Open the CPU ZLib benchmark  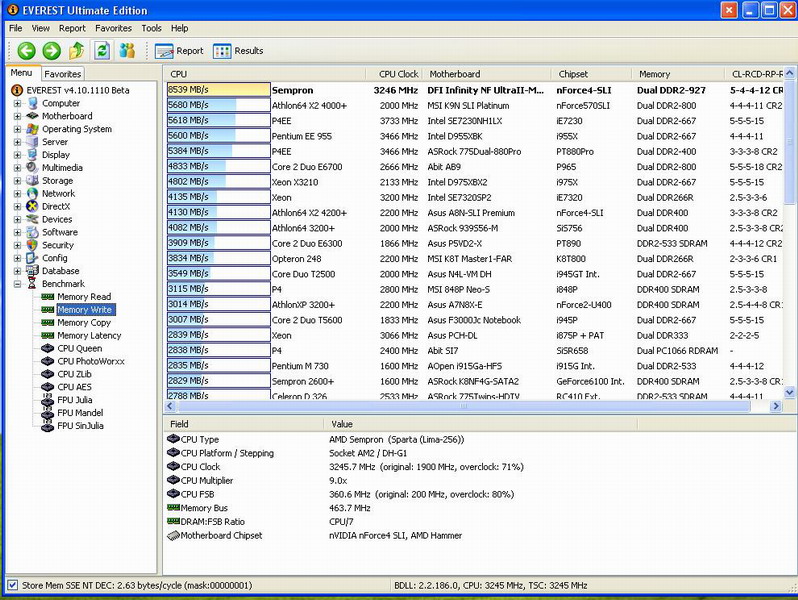pos(74,374)
